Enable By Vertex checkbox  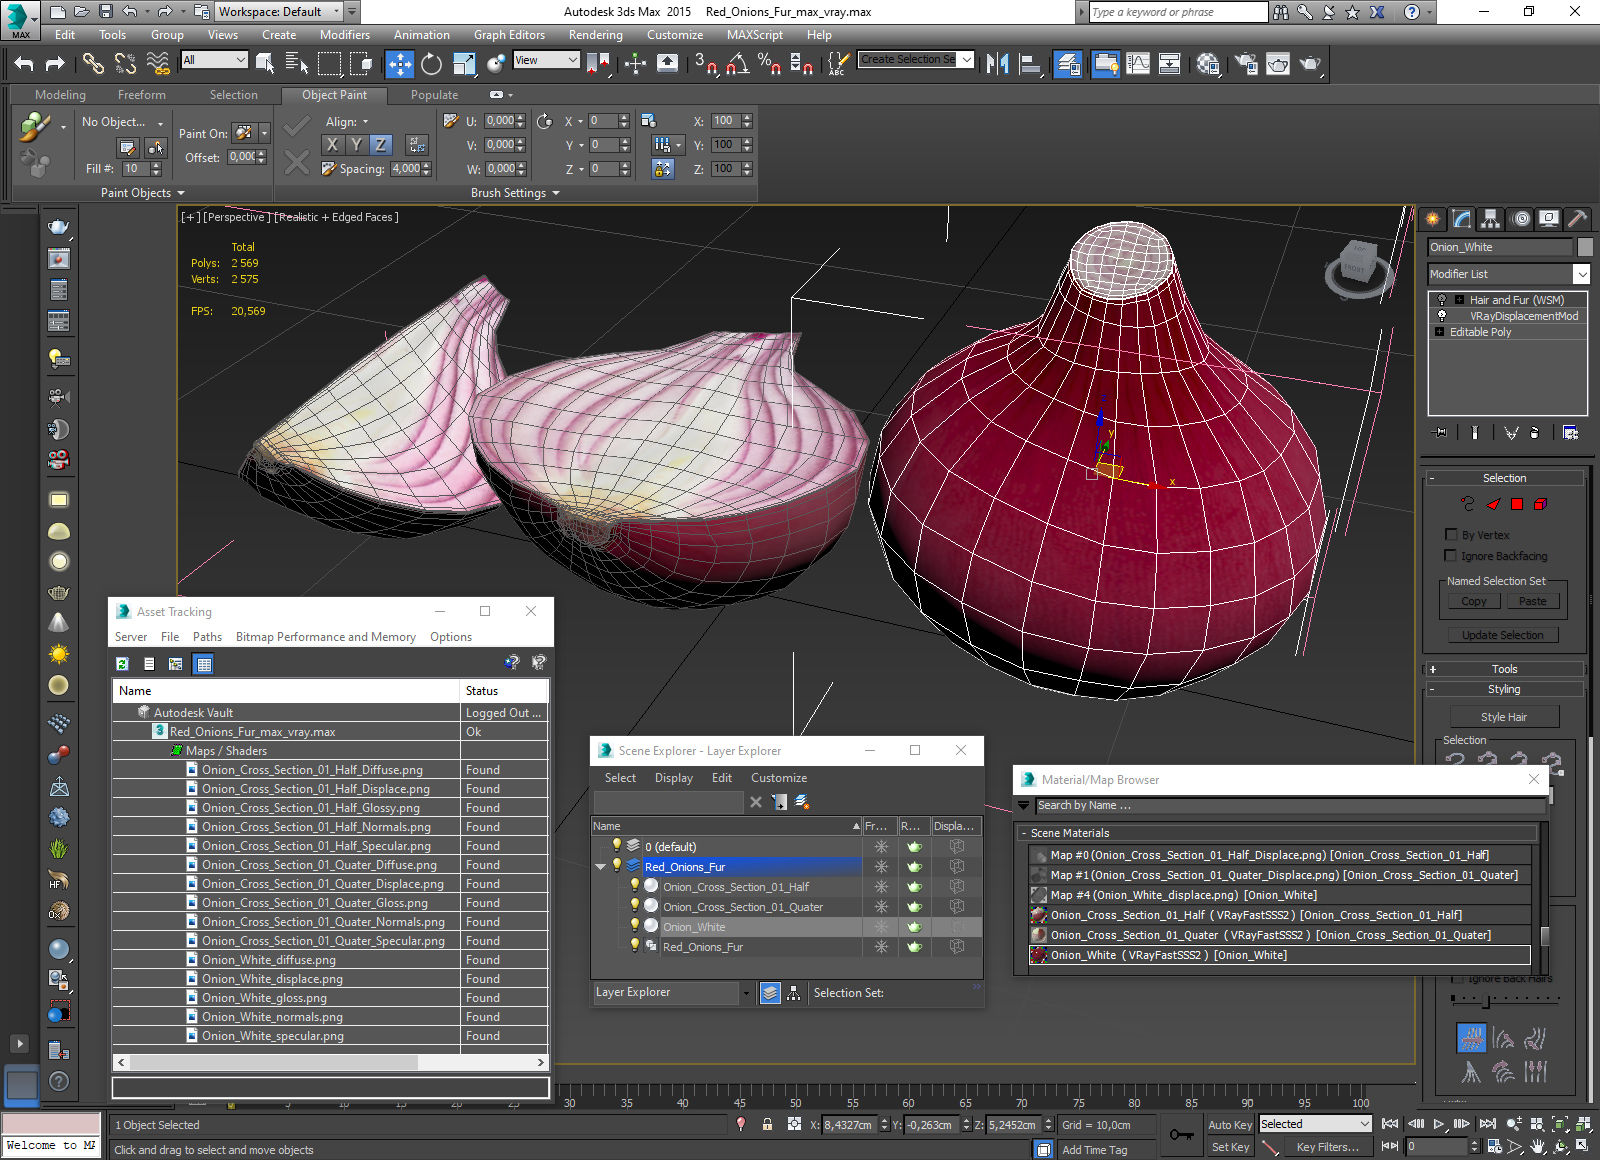coord(1451,534)
